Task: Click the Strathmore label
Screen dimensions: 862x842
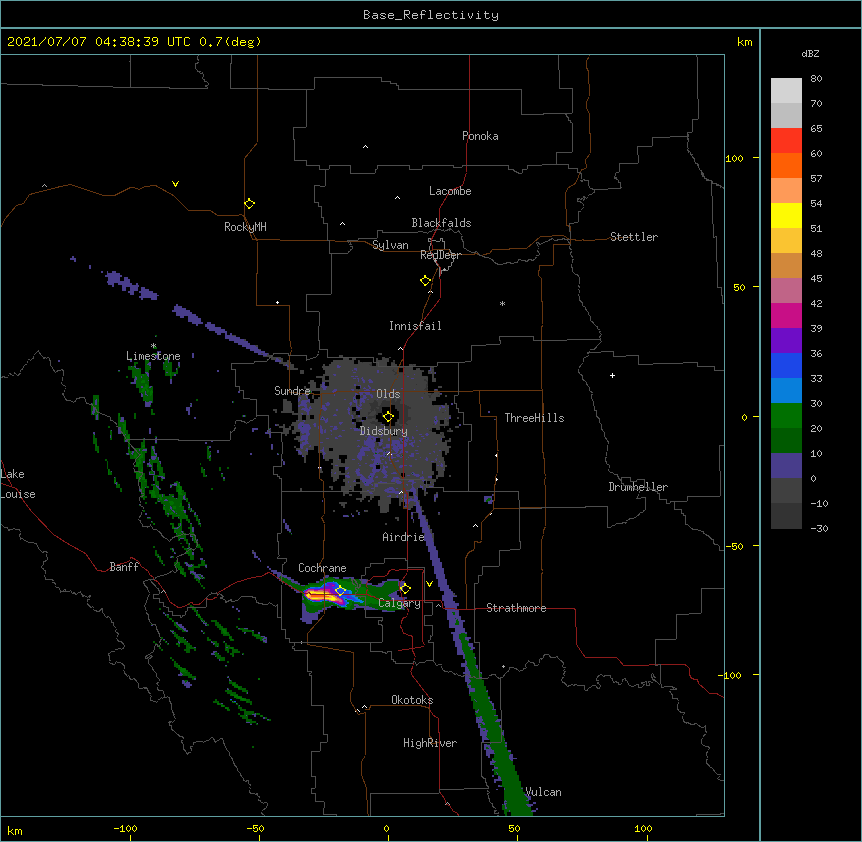Action: point(516,608)
